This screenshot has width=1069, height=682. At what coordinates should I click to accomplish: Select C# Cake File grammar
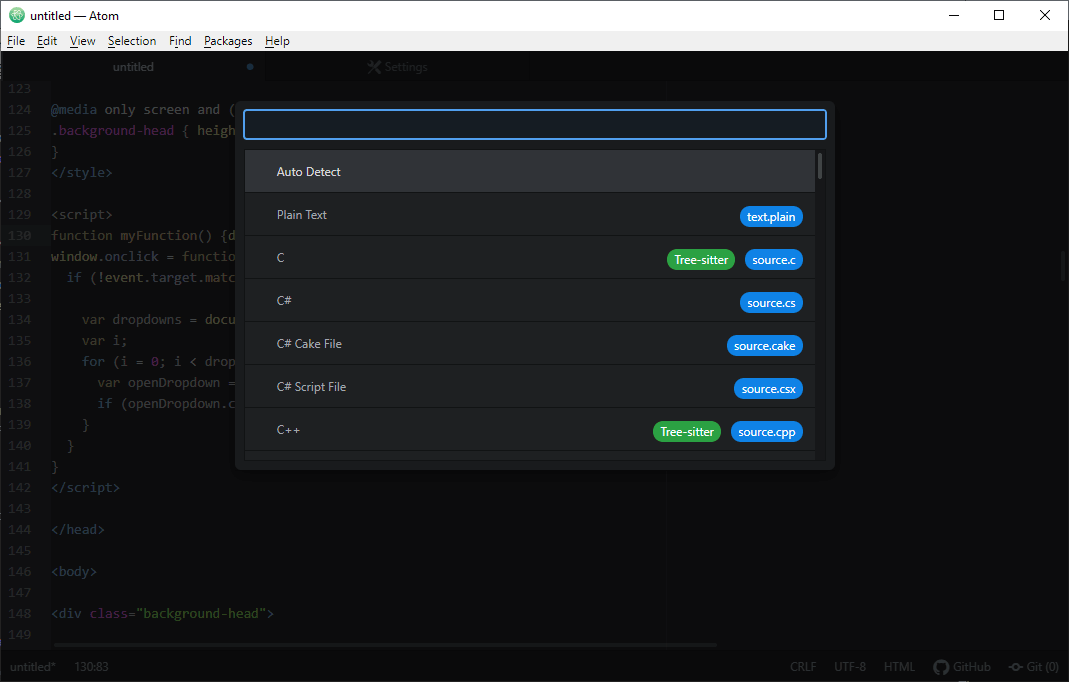point(530,344)
